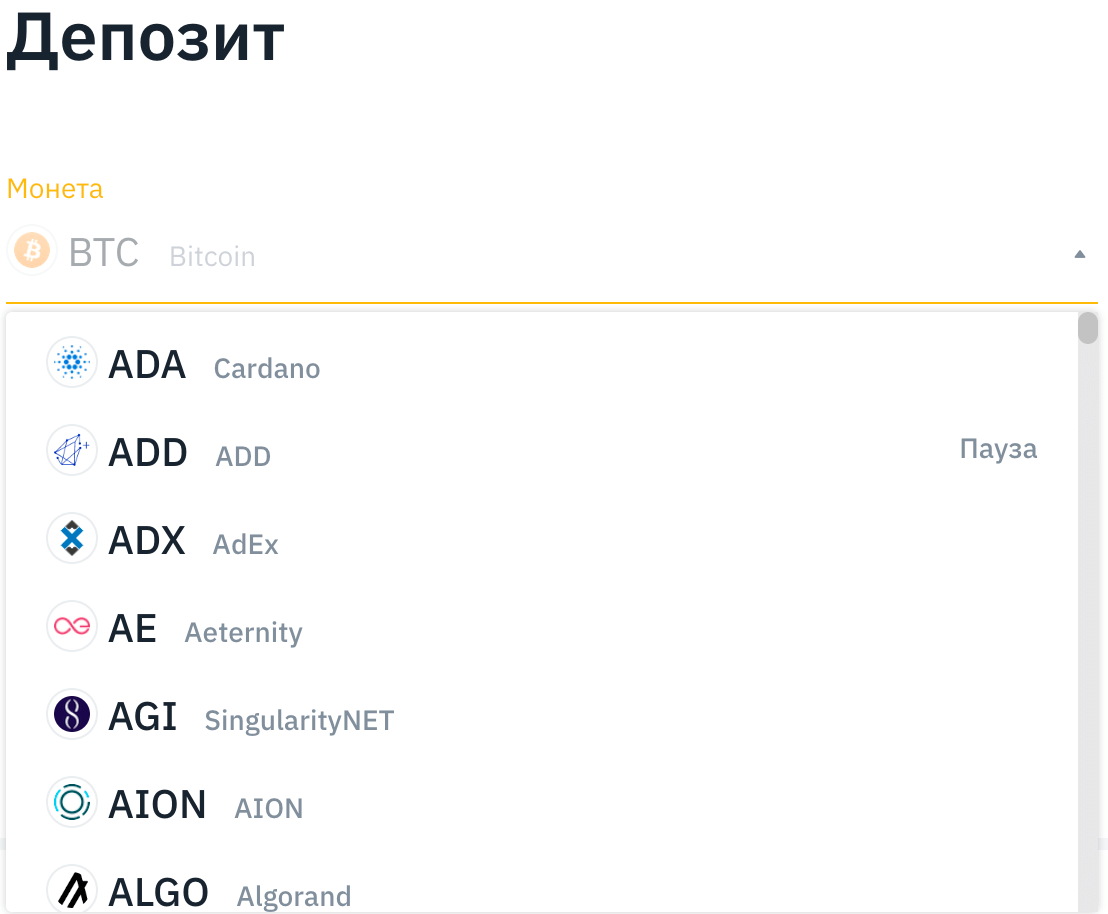Click the Bitcoin icon in coin selector
The width and height of the screenshot is (1108, 914).
[32, 250]
